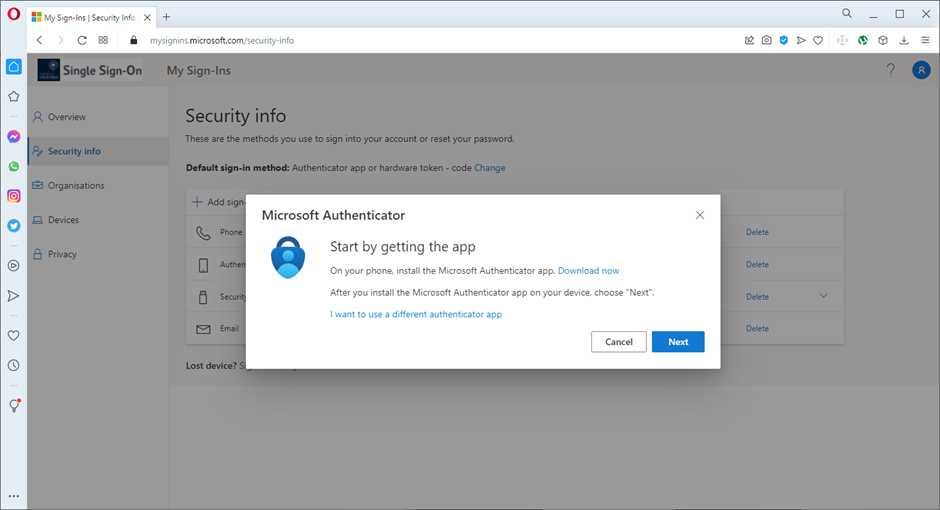Click the Download now link
This screenshot has width=940, height=510.
pos(588,271)
